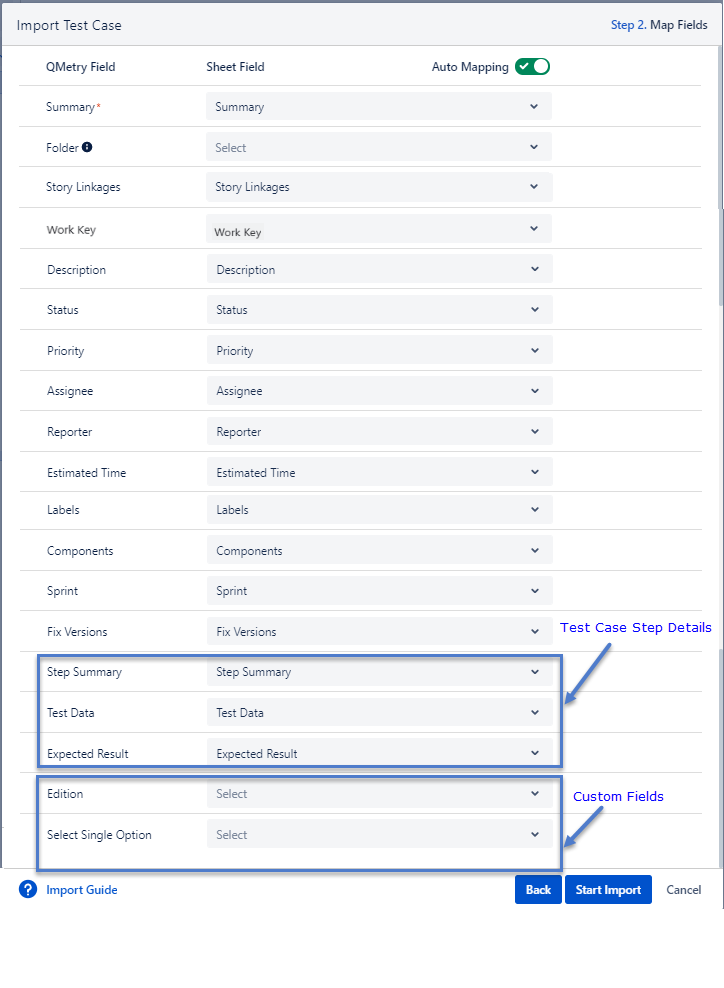Click the Back button
Screen dimensions: 724x988
(x=538, y=889)
